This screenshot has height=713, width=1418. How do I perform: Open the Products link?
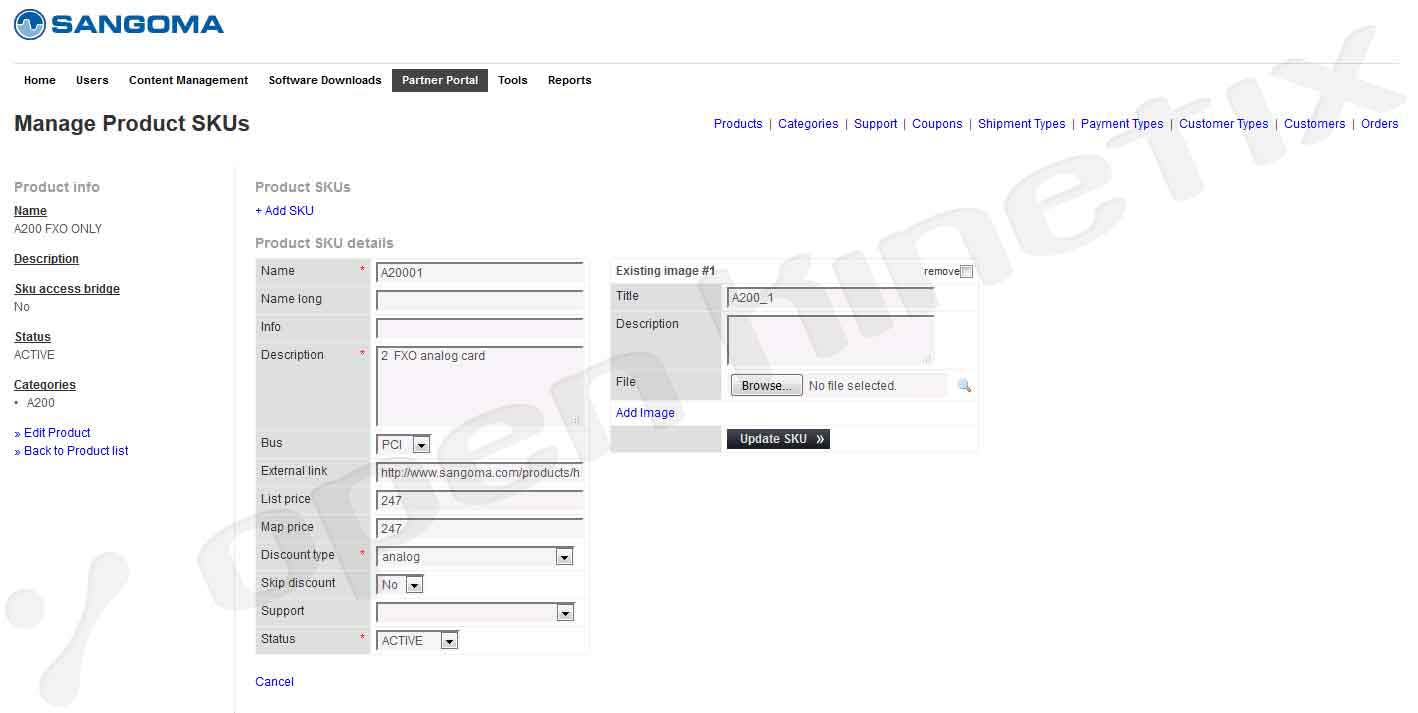click(738, 124)
